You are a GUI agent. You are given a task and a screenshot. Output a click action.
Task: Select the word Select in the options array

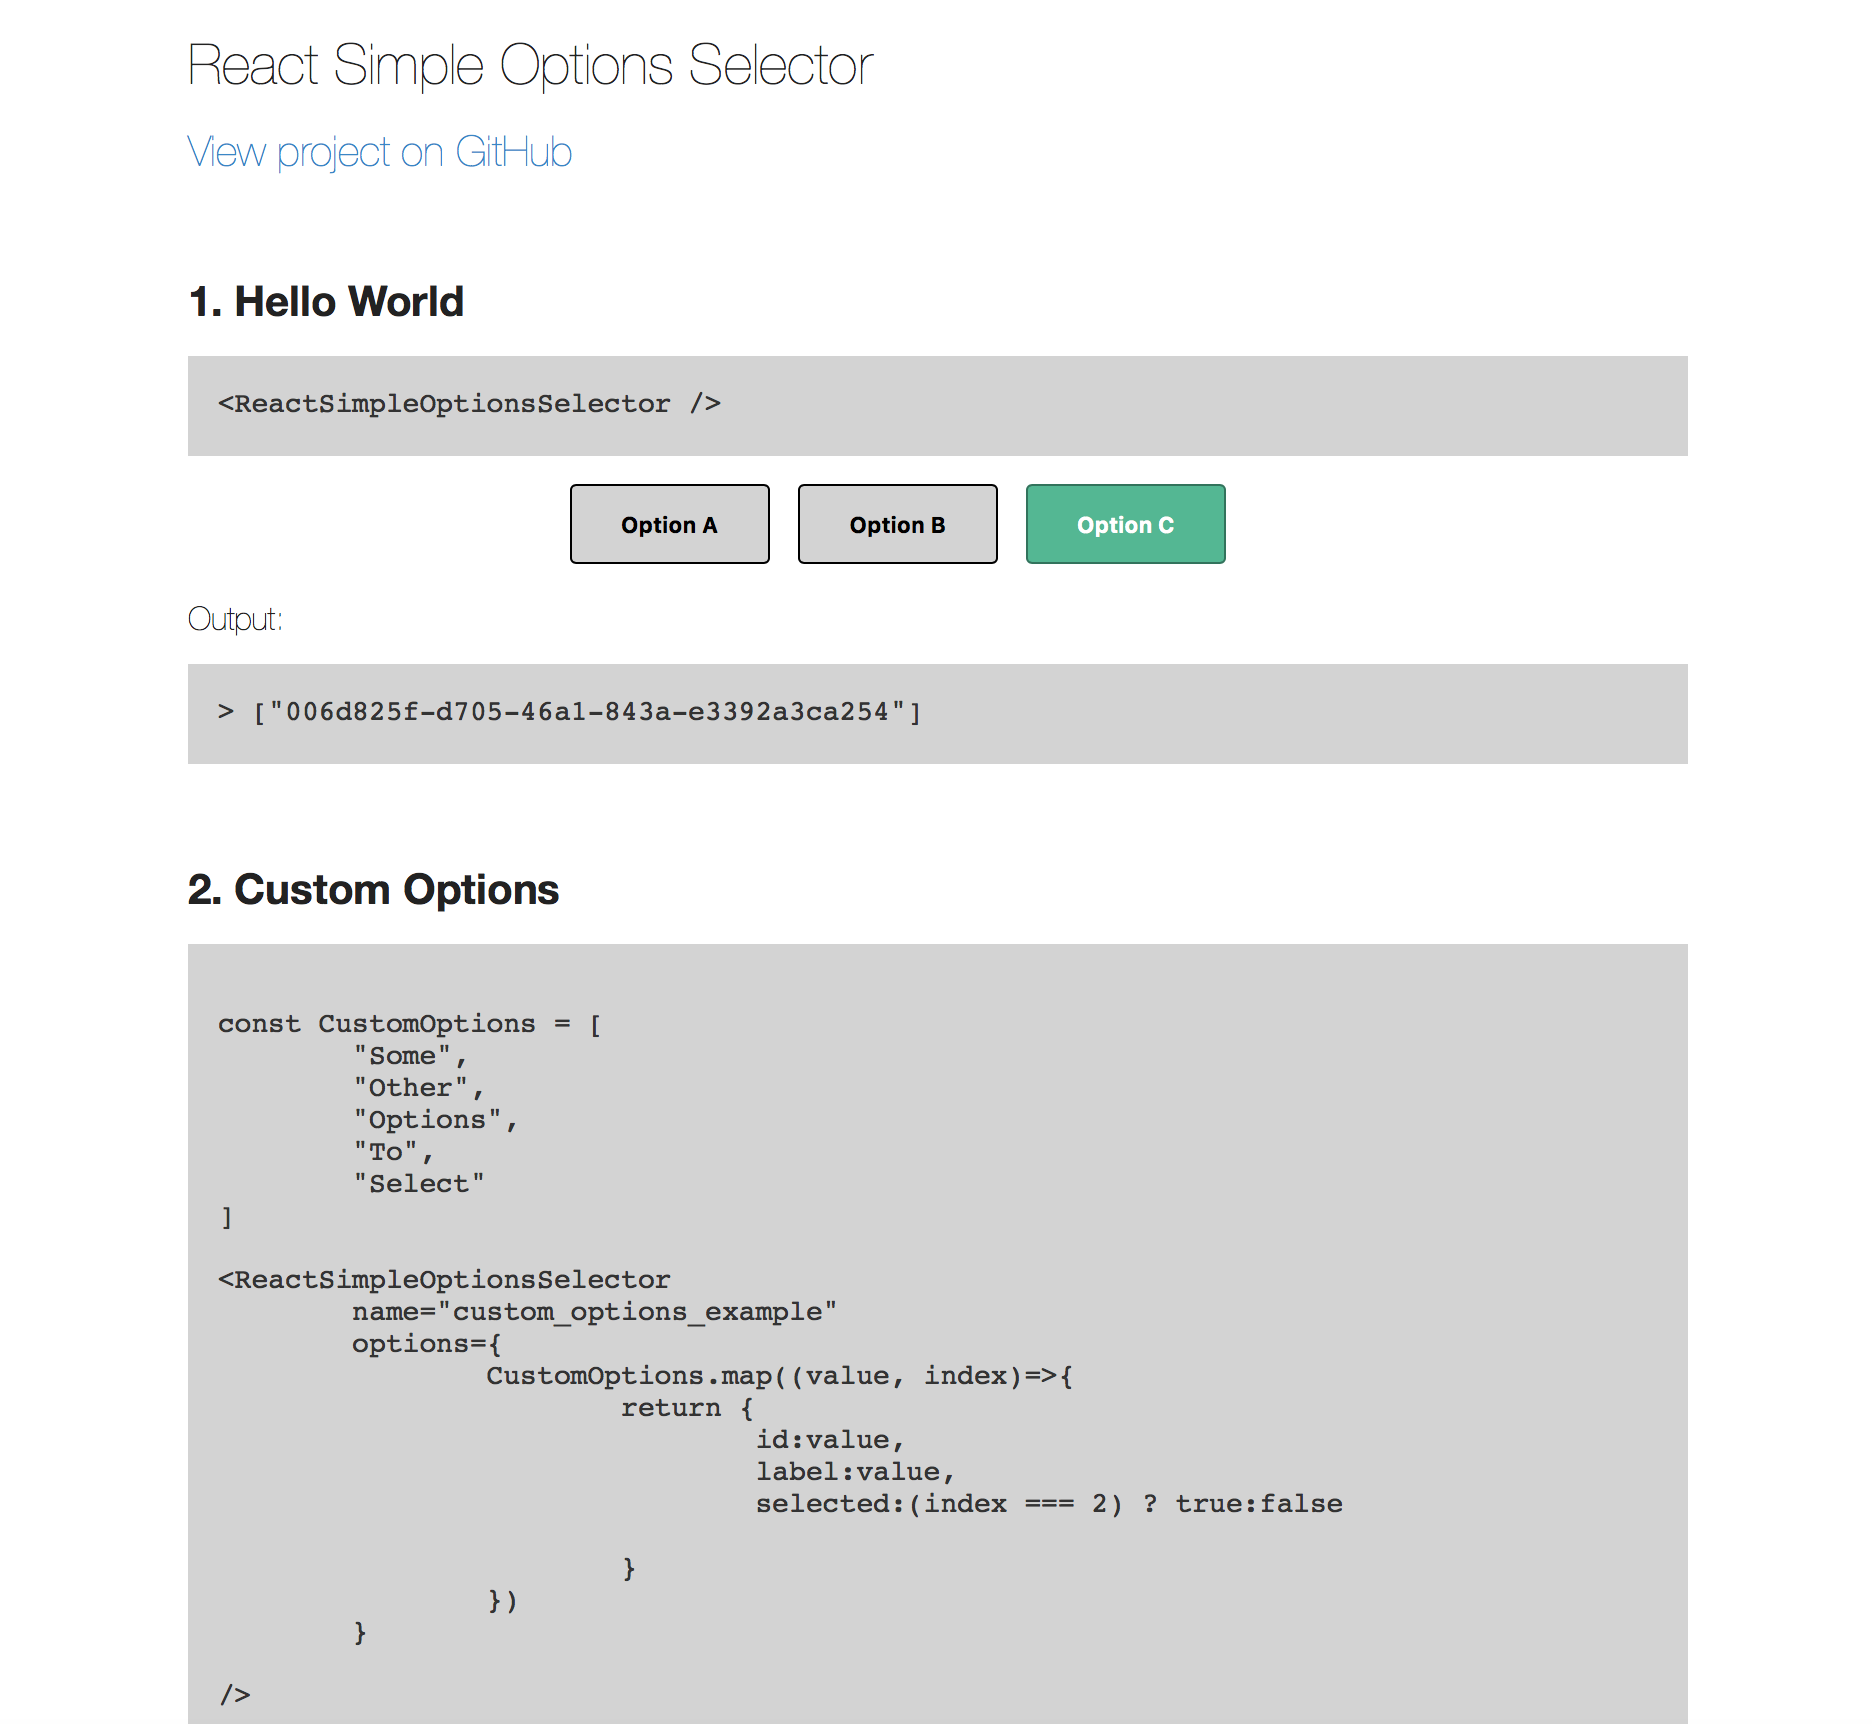click(x=420, y=1183)
